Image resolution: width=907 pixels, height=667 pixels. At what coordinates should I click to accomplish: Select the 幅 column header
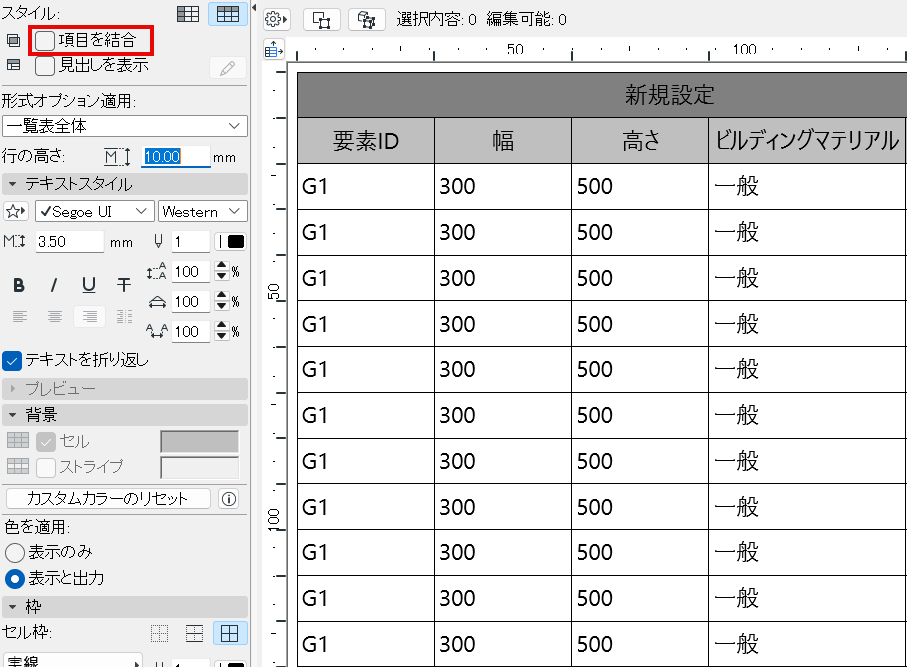pos(503,141)
